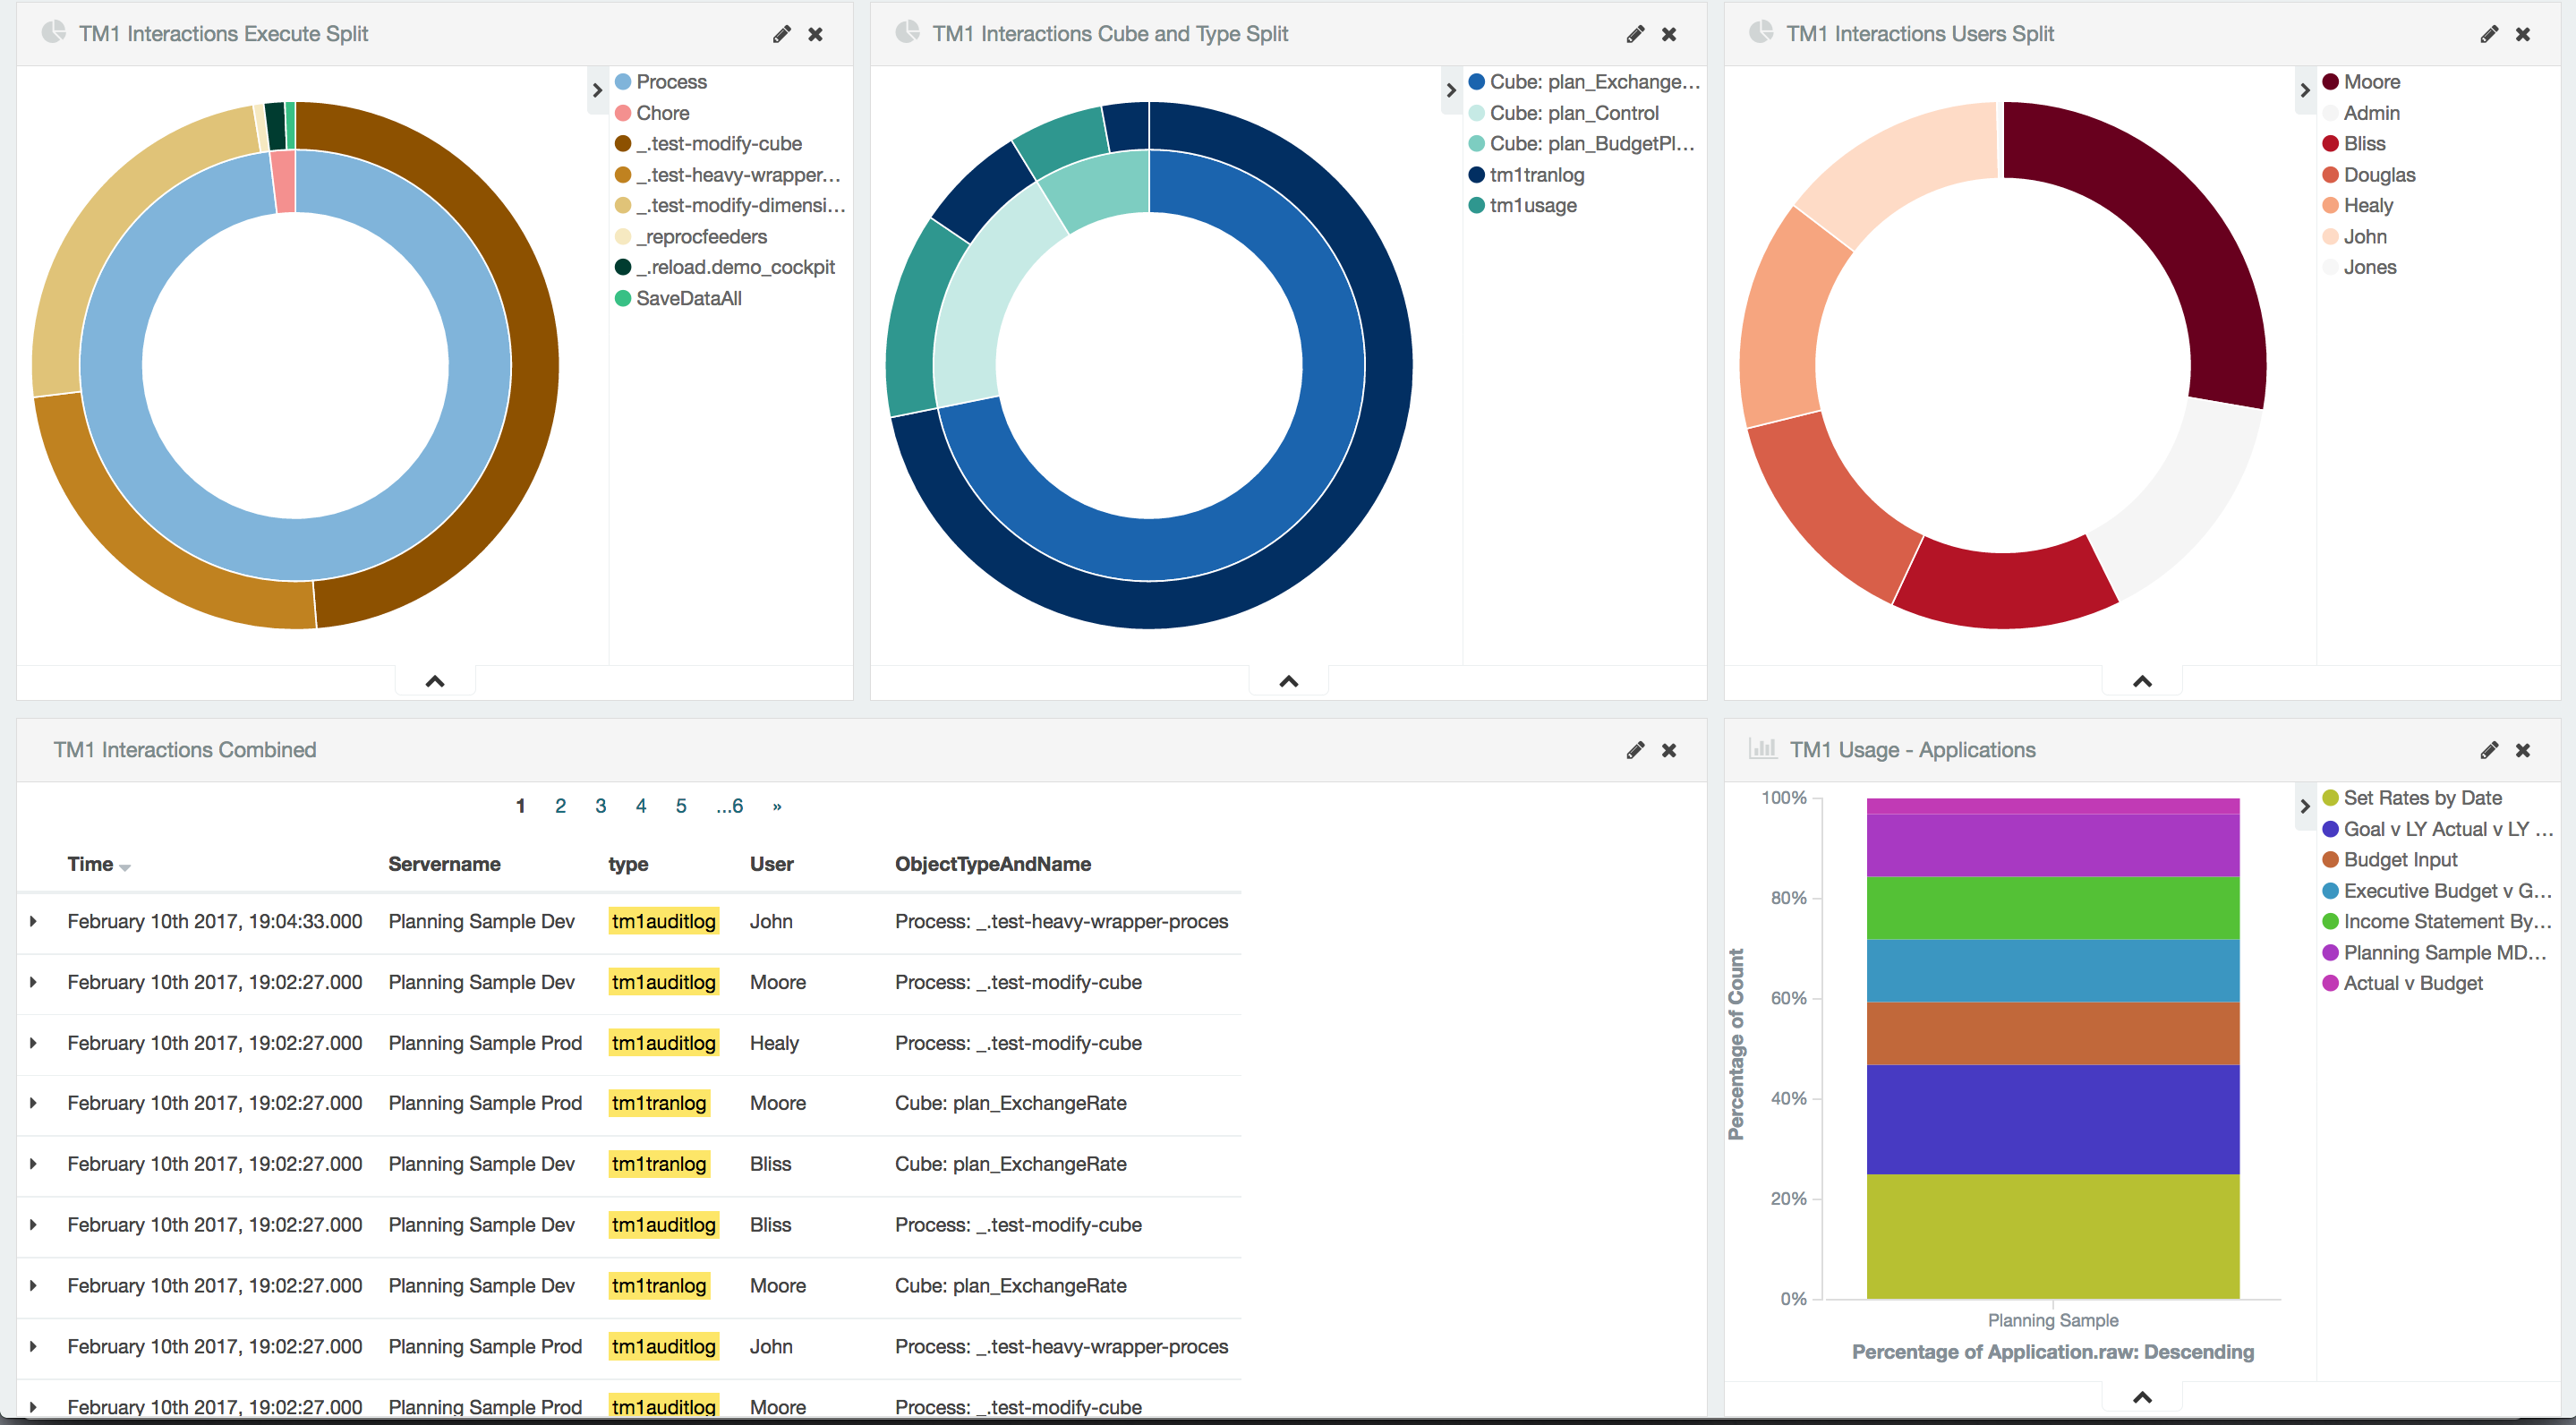Expand spy panel under Users Split chart
2576x1425 pixels.
[2142, 682]
